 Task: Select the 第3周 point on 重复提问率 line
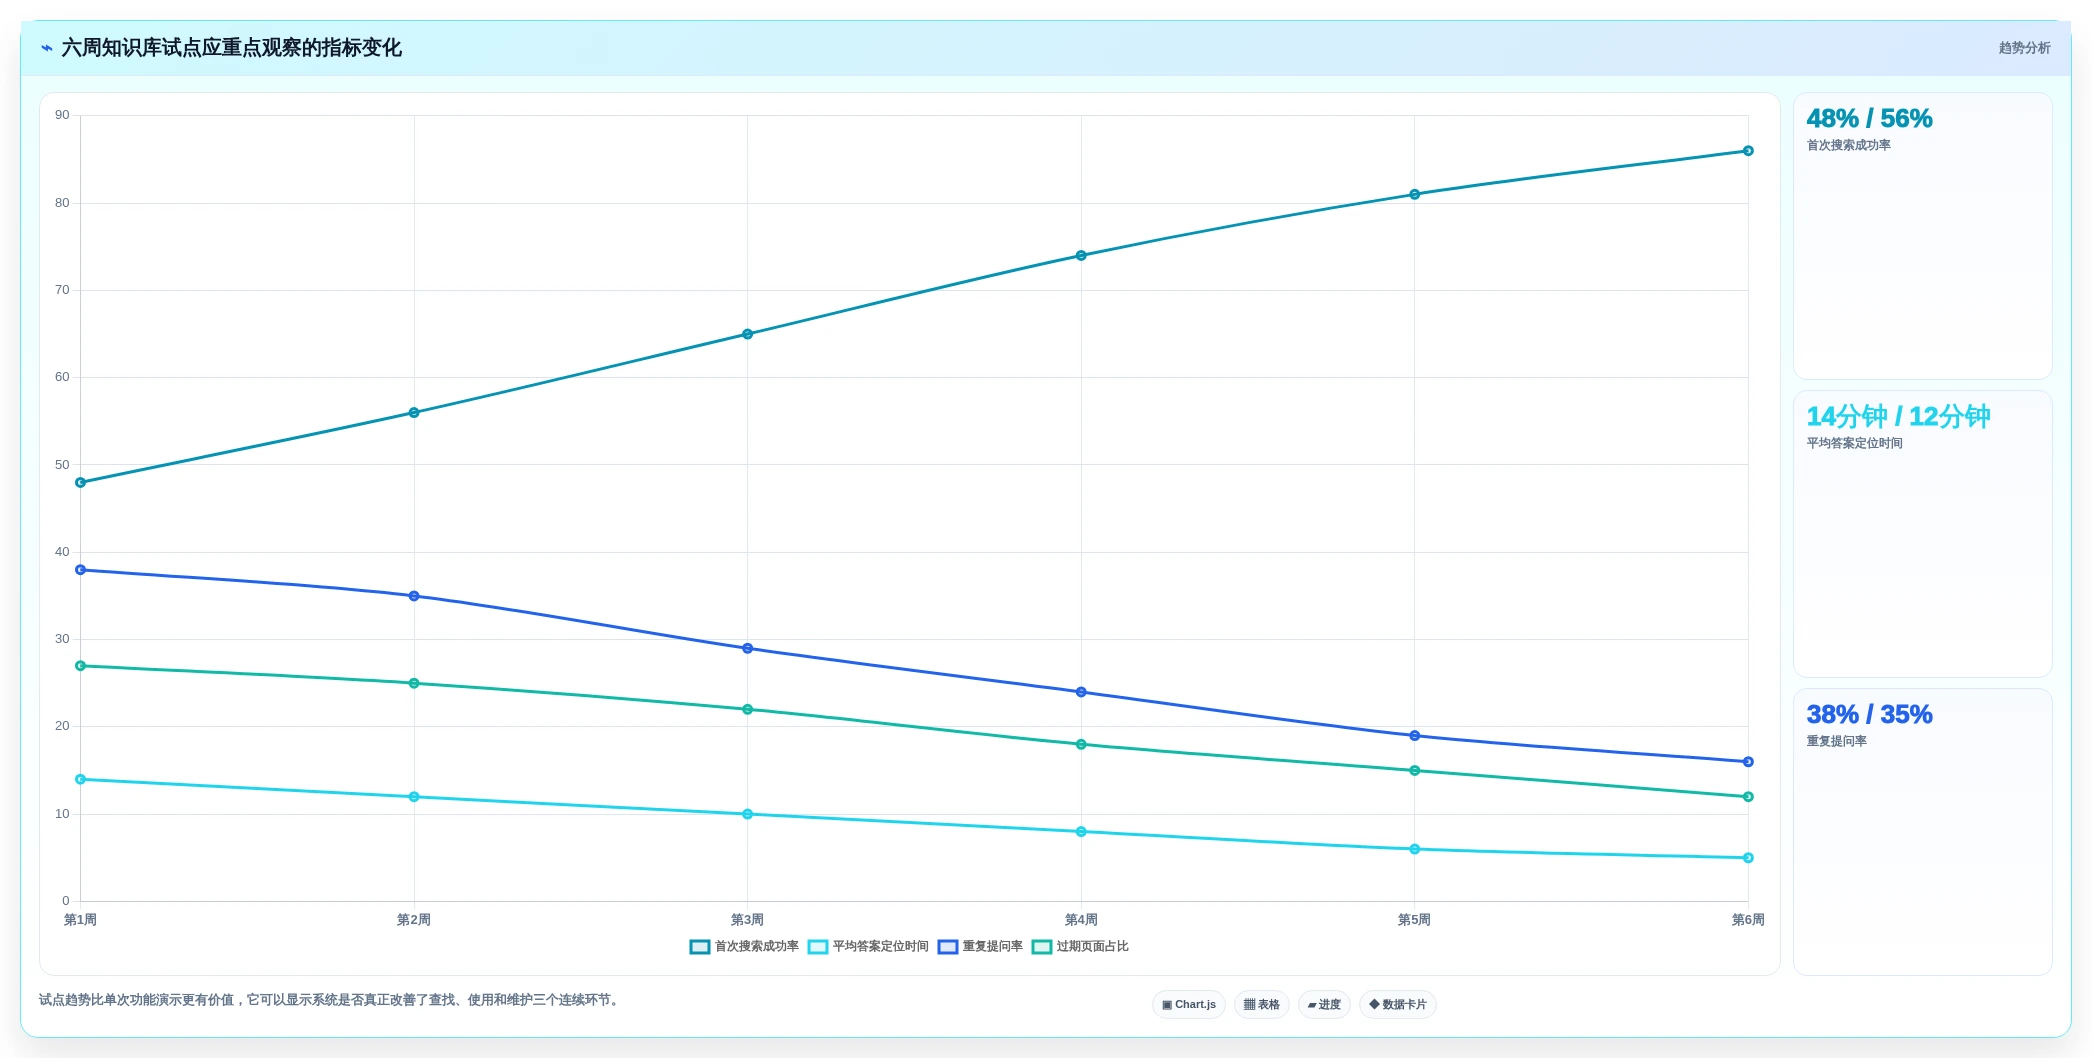coord(748,648)
